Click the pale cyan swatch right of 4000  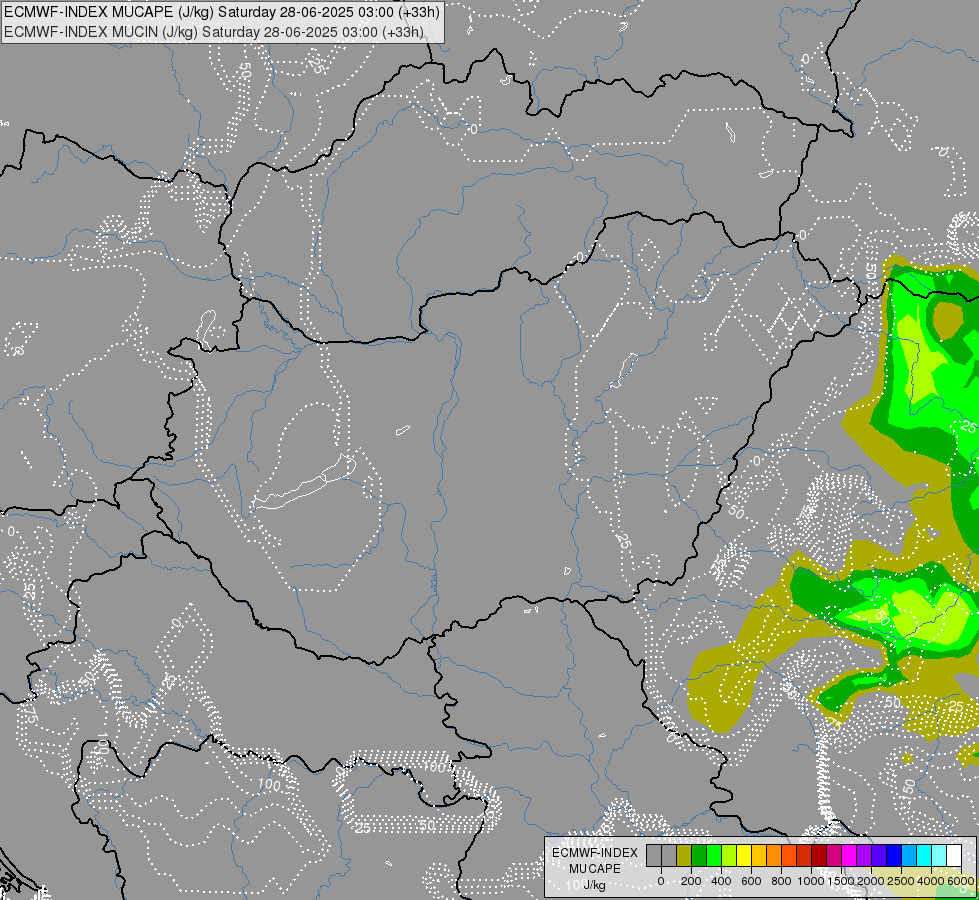[x=940, y=856]
